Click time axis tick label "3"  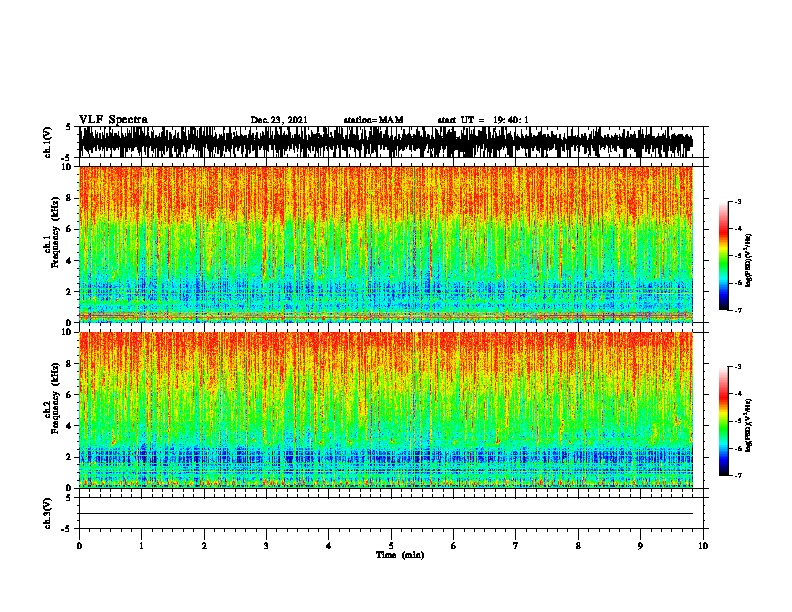click(266, 545)
